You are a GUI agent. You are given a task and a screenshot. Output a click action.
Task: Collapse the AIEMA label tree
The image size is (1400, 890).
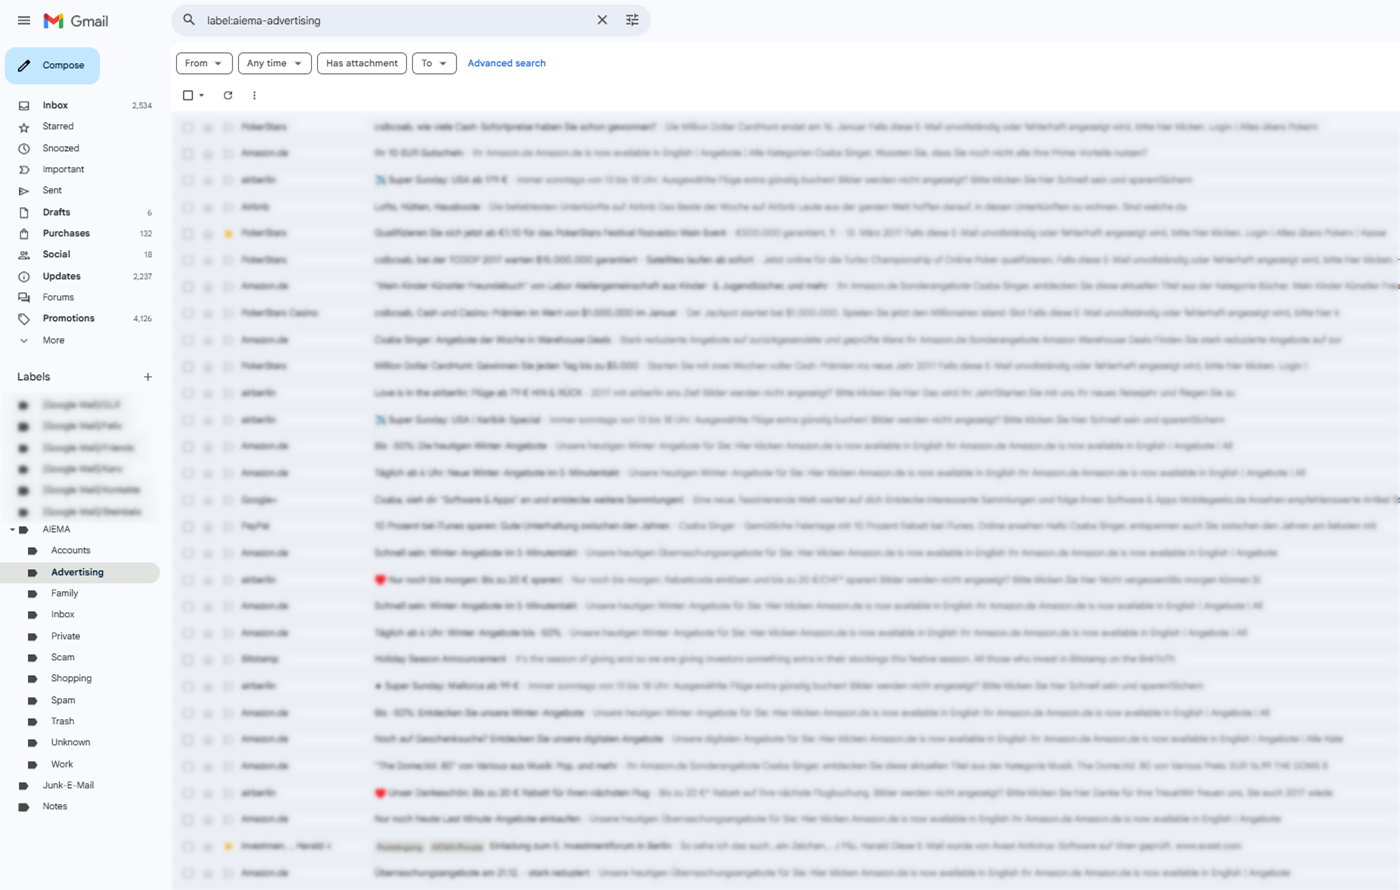12,529
